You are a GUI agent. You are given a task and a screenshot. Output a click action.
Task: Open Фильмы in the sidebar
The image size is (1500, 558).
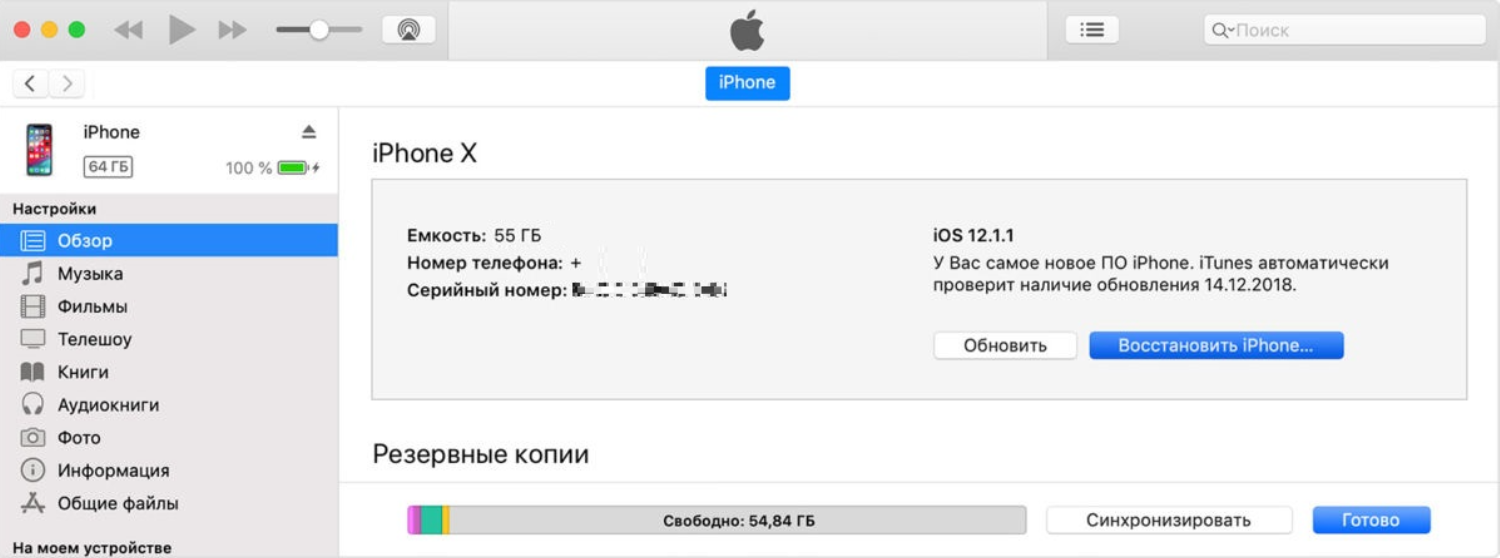(x=92, y=306)
